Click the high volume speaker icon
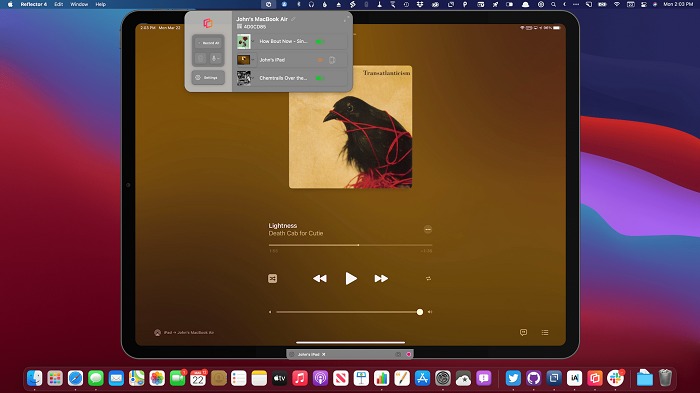700x393 pixels. pos(430,312)
